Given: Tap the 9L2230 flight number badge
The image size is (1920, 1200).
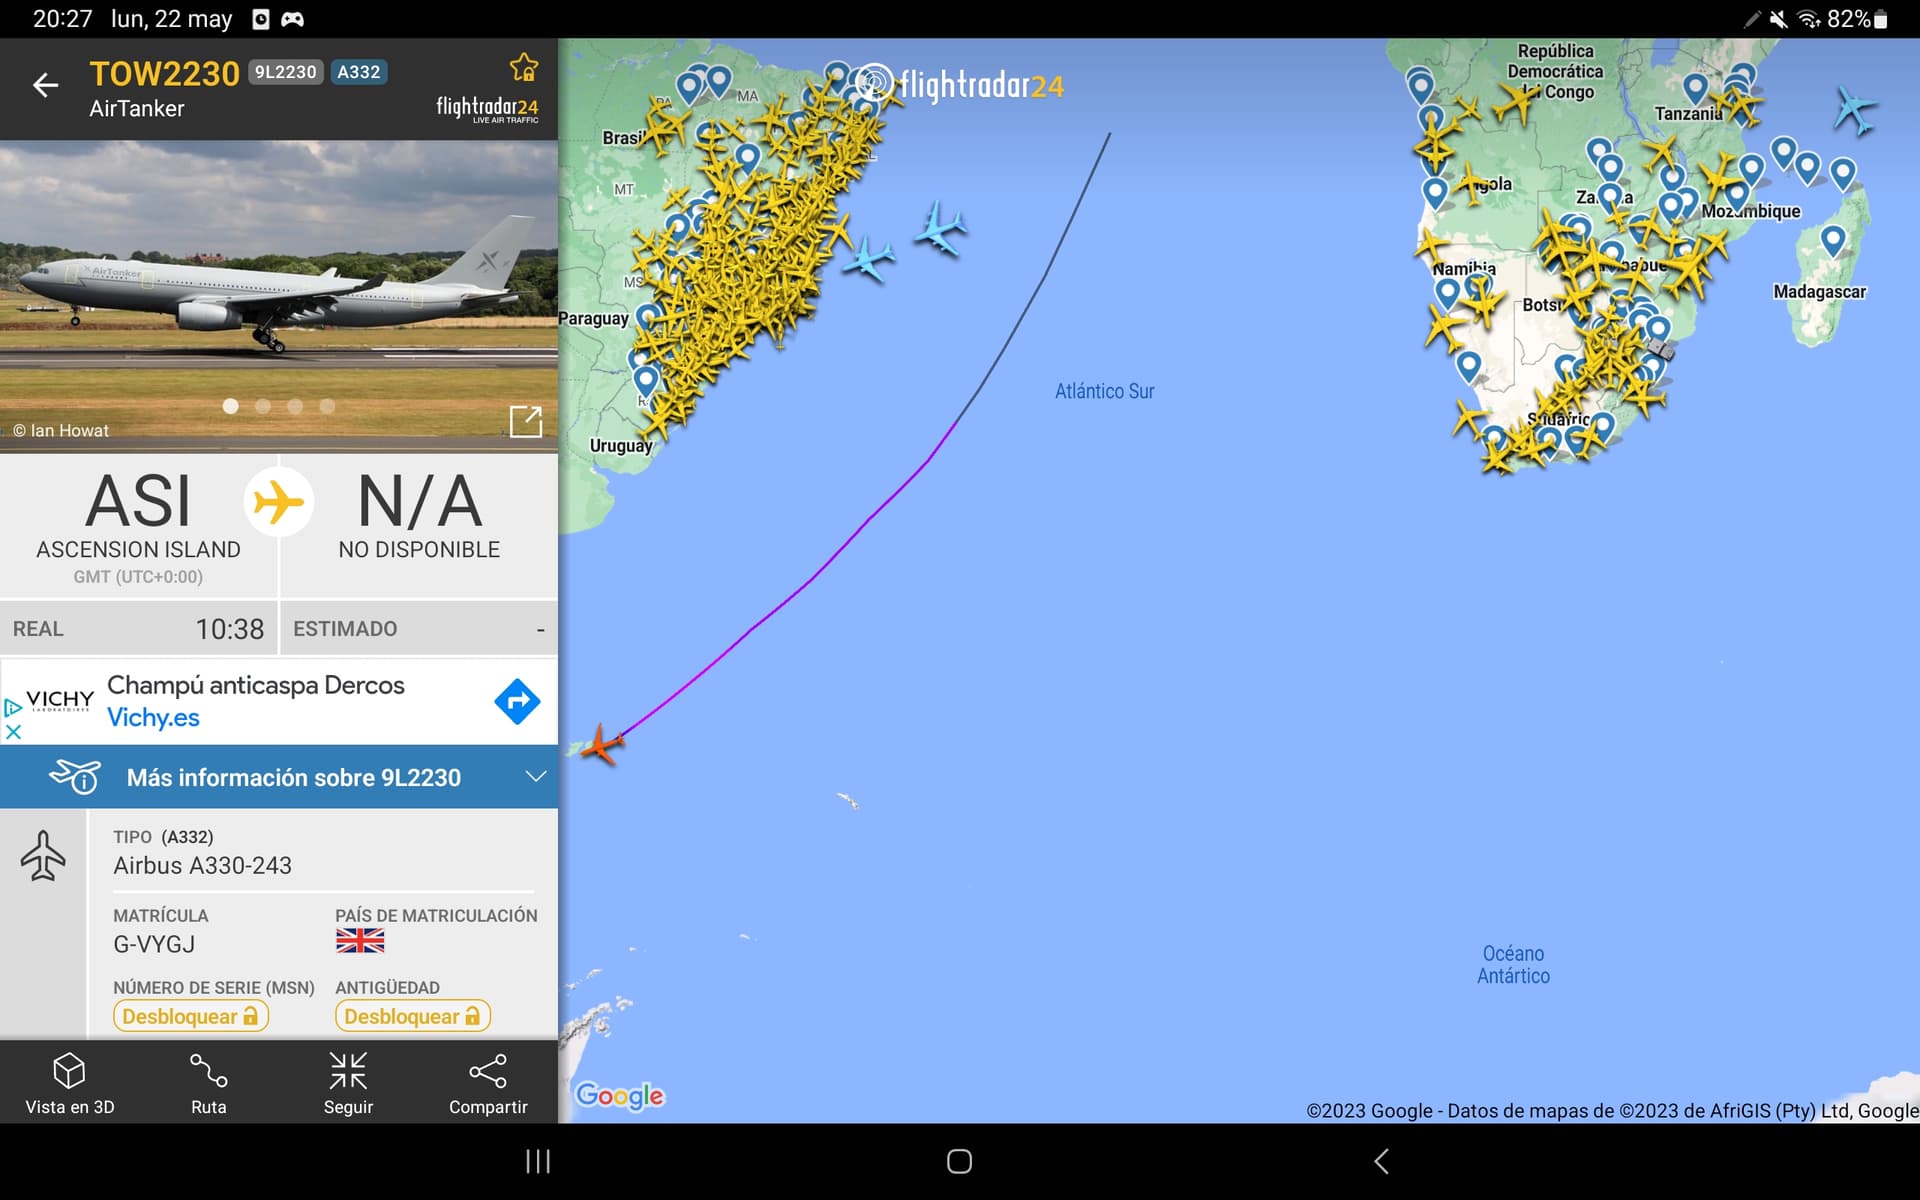Looking at the screenshot, I should tap(285, 72).
